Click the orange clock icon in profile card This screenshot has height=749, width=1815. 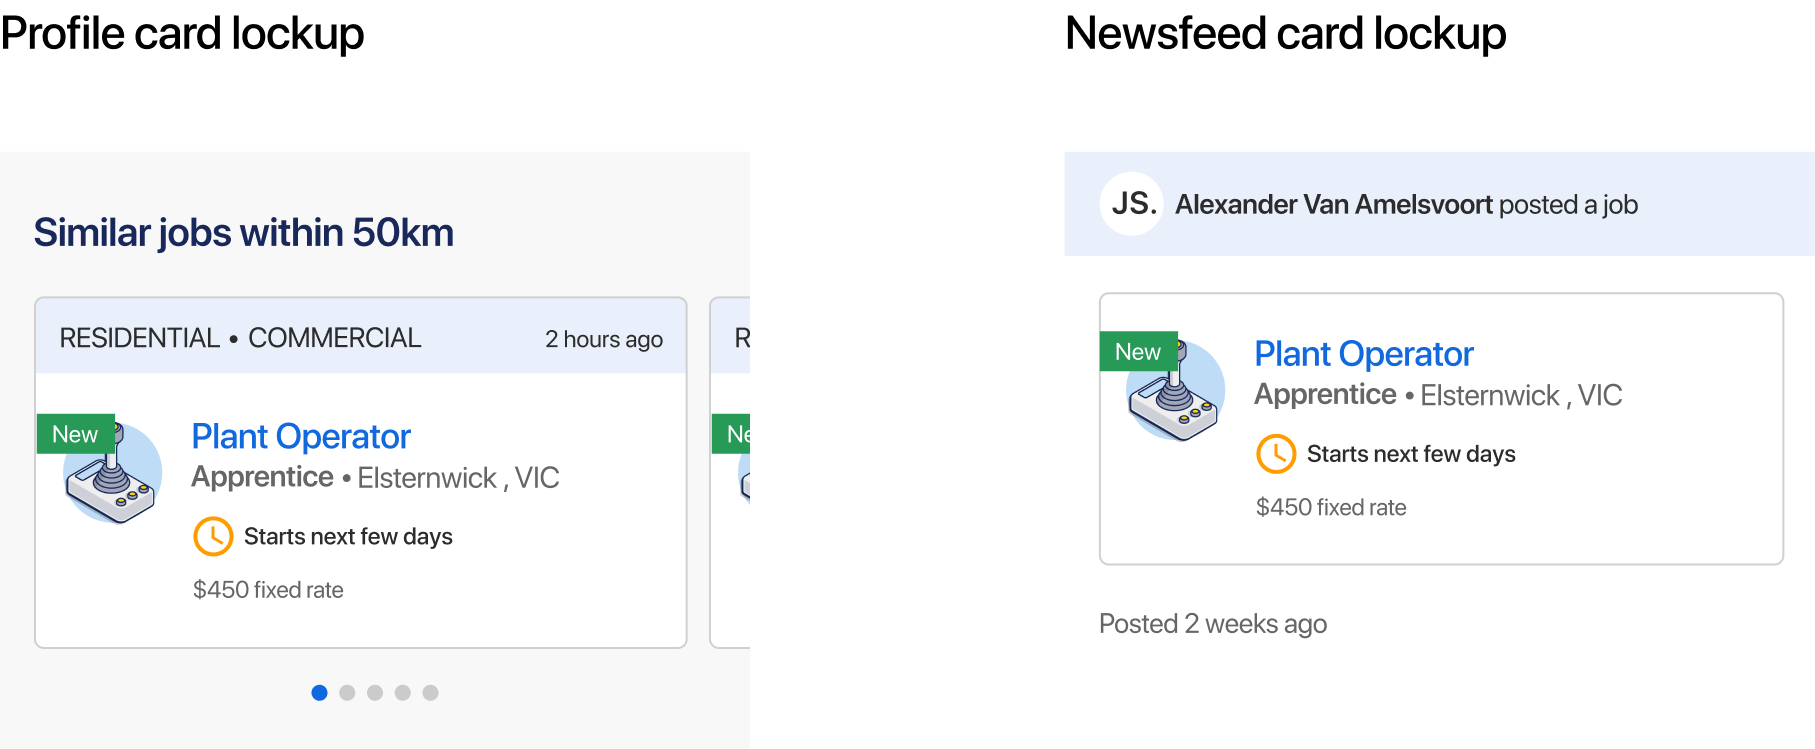(x=213, y=537)
